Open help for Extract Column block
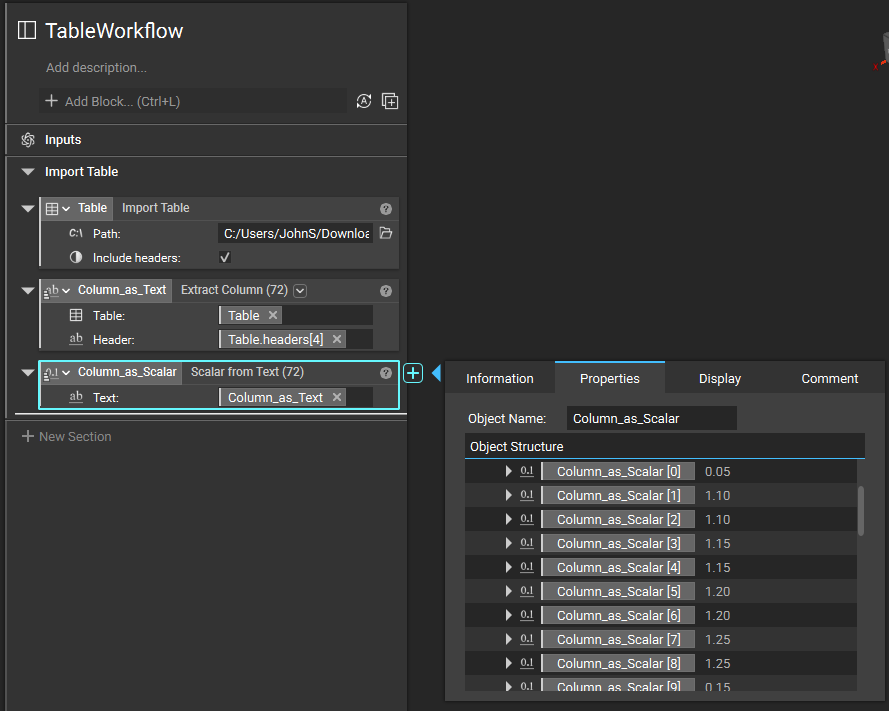This screenshot has width=889, height=711. tap(386, 291)
